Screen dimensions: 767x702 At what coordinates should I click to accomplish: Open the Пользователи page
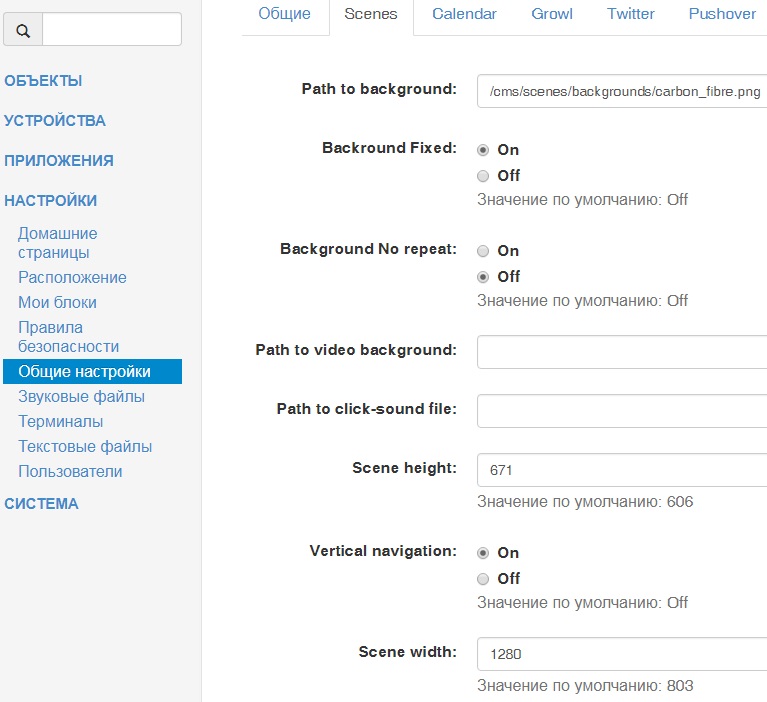[70, 472]
